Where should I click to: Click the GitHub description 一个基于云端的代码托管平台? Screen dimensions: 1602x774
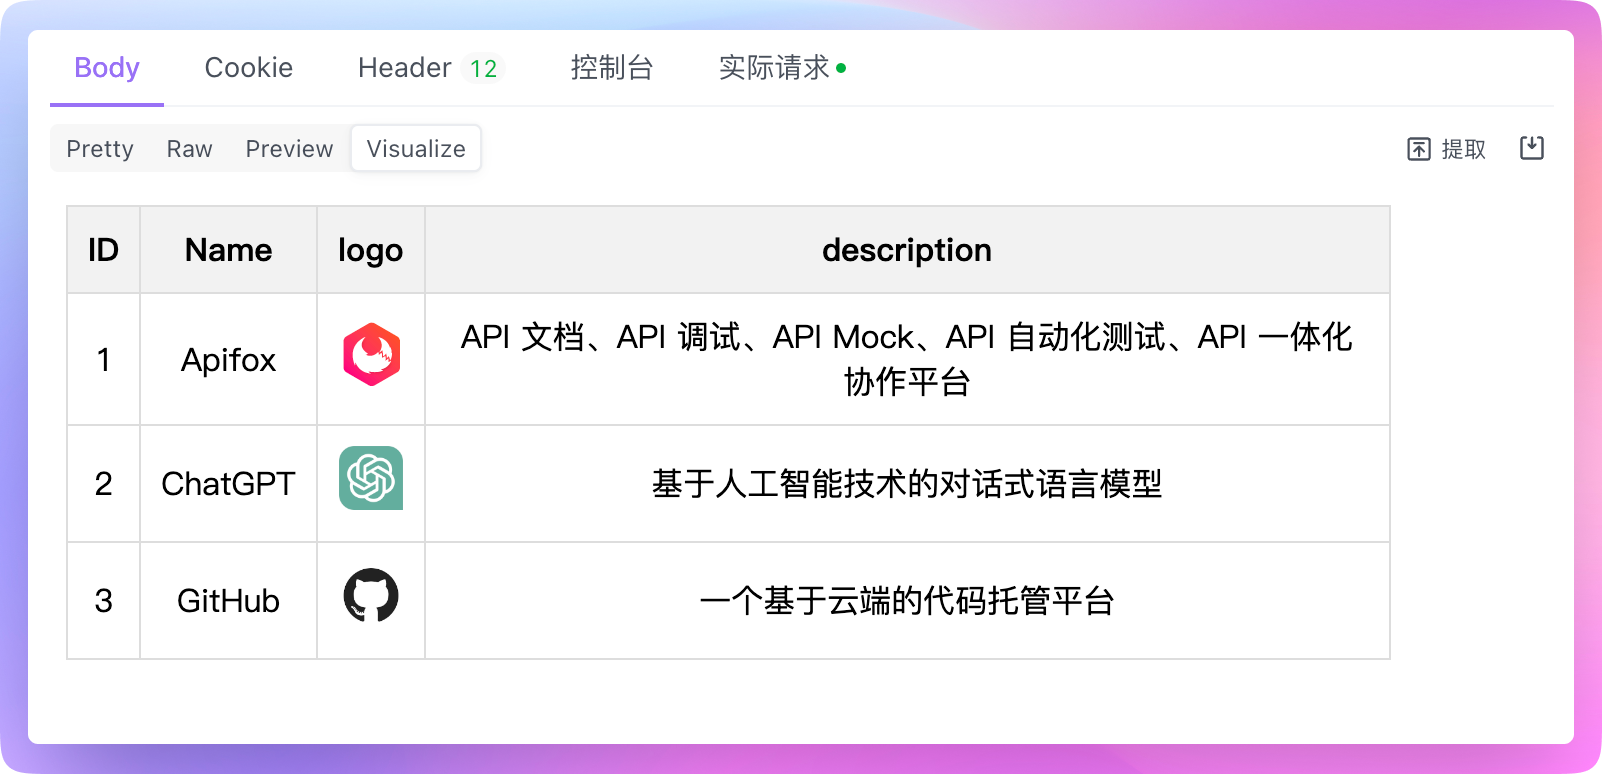(907, 601)
